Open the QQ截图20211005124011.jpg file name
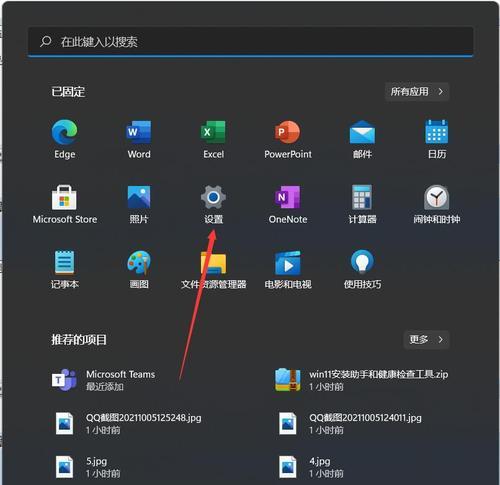 (x=365, y=418)
